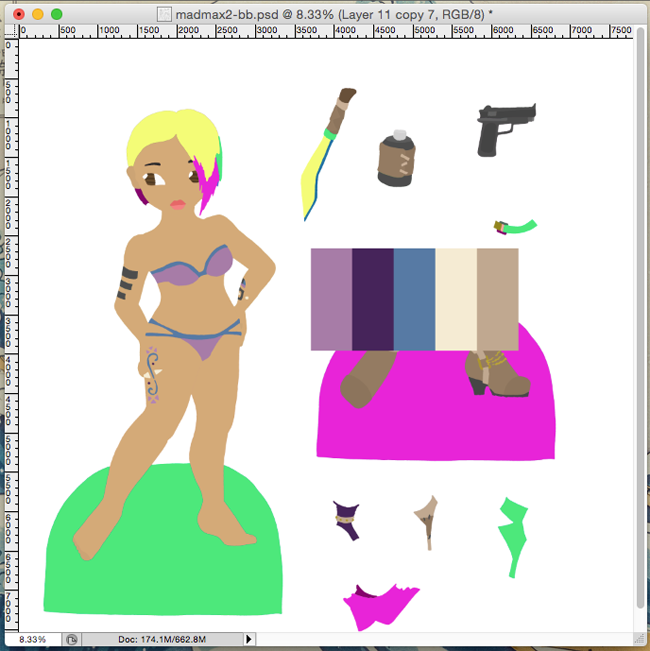Pick the light purple palette swatch on canvas
Viewport: 650px width, 651px height.
331,299
